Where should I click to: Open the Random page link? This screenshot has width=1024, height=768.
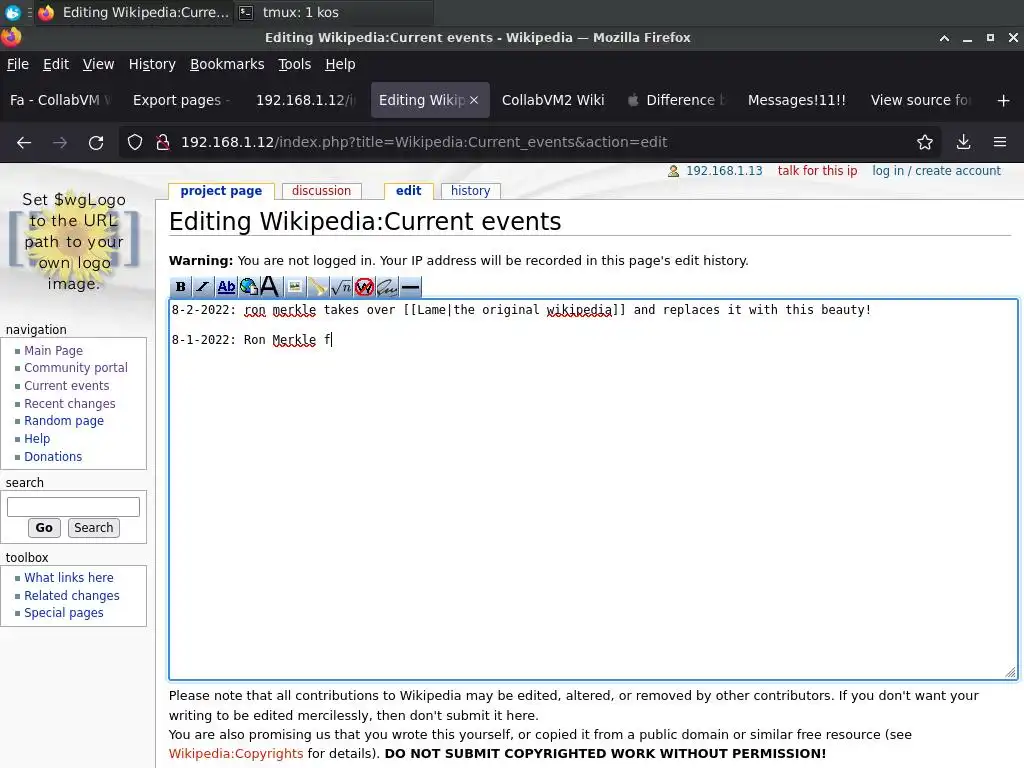pos(64,421)
